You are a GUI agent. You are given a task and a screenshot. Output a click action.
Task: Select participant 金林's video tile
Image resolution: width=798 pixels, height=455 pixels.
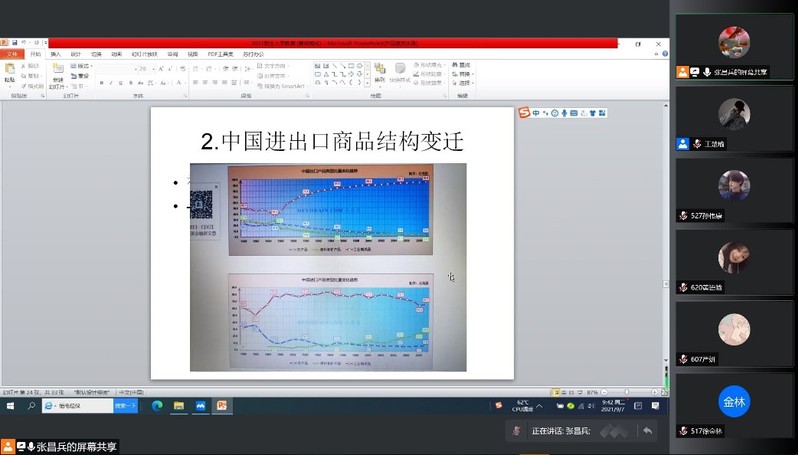(x=734, y=401)
